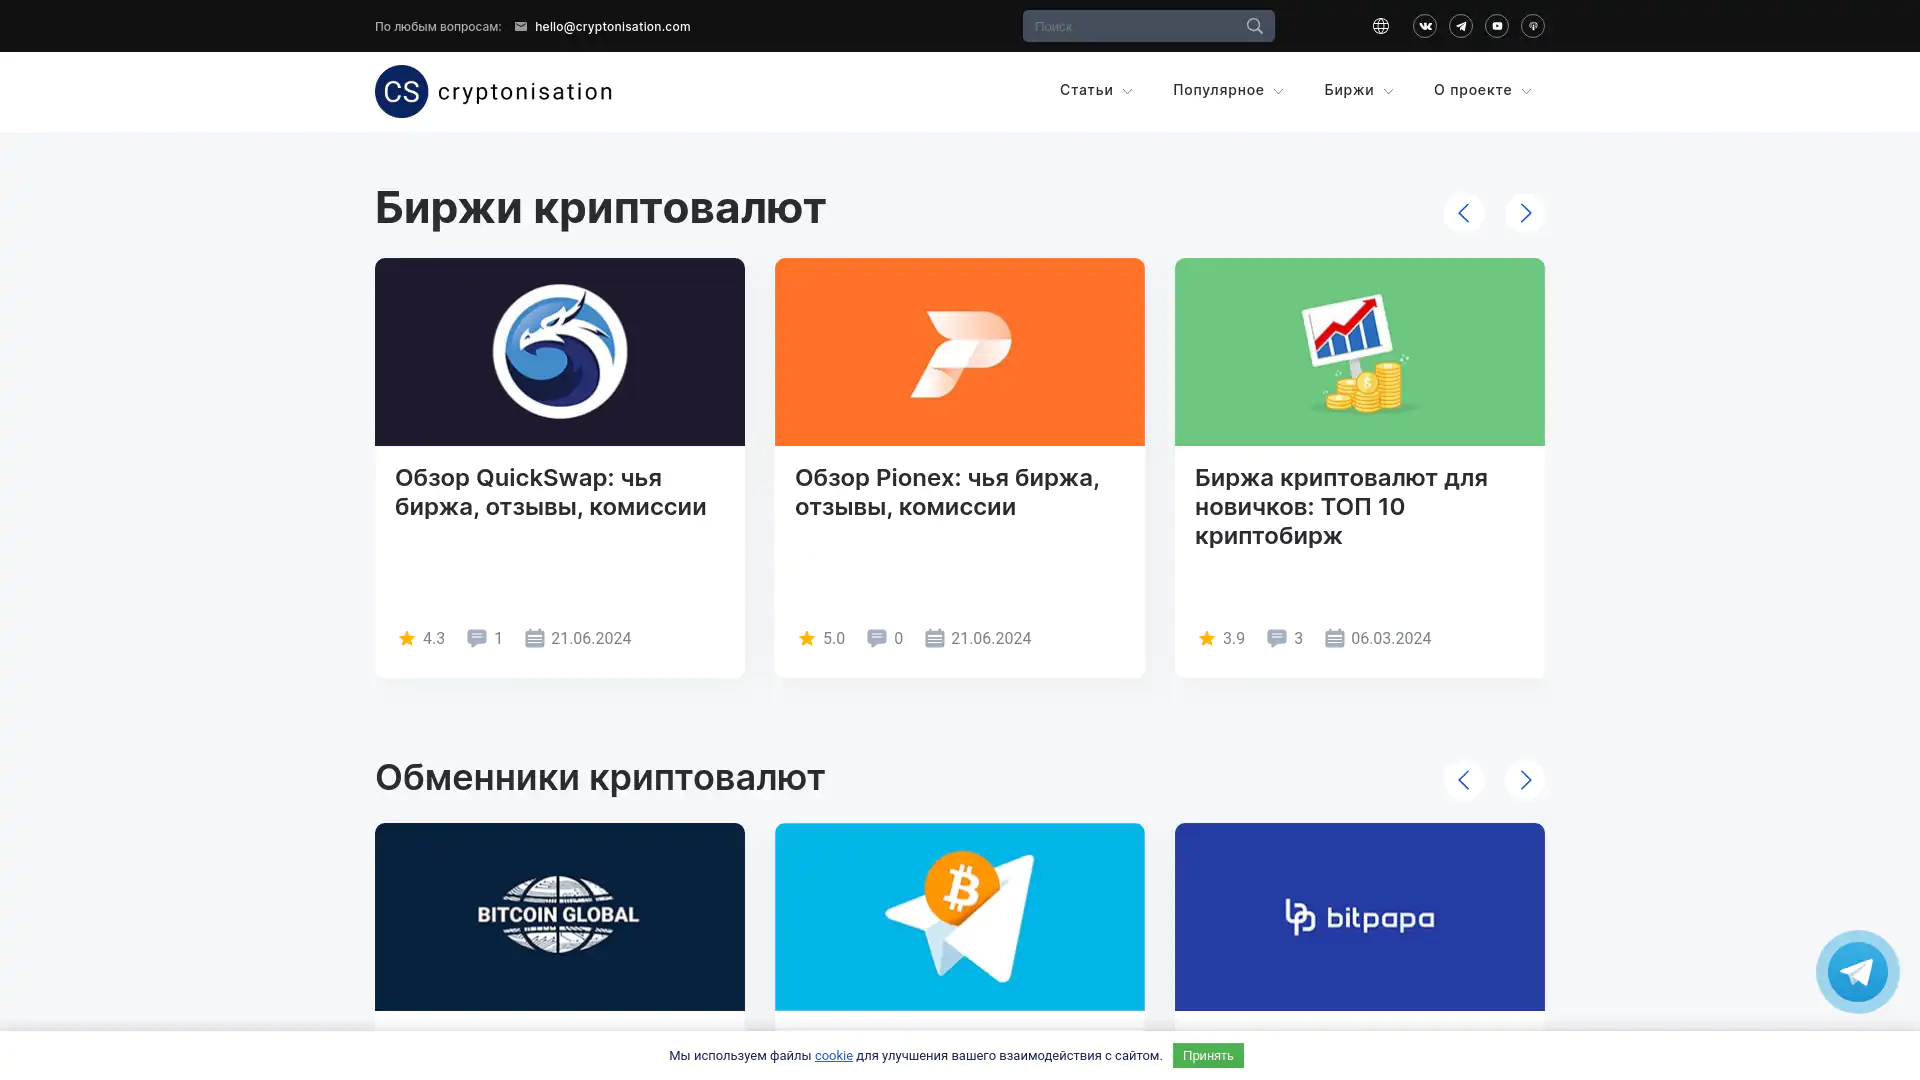
Task: Open the floating Telegram chat bubble
Action: pos(1856,971)
